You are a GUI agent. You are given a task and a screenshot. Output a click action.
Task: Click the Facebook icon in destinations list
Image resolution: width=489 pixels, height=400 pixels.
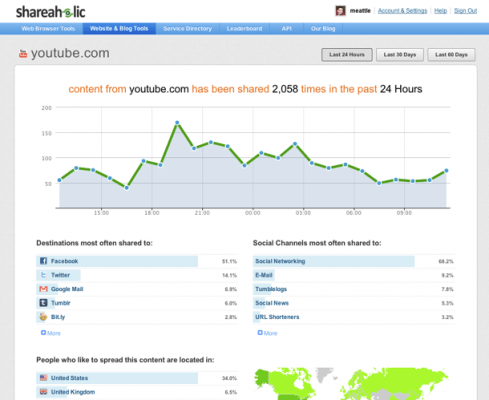pos(43,261)
